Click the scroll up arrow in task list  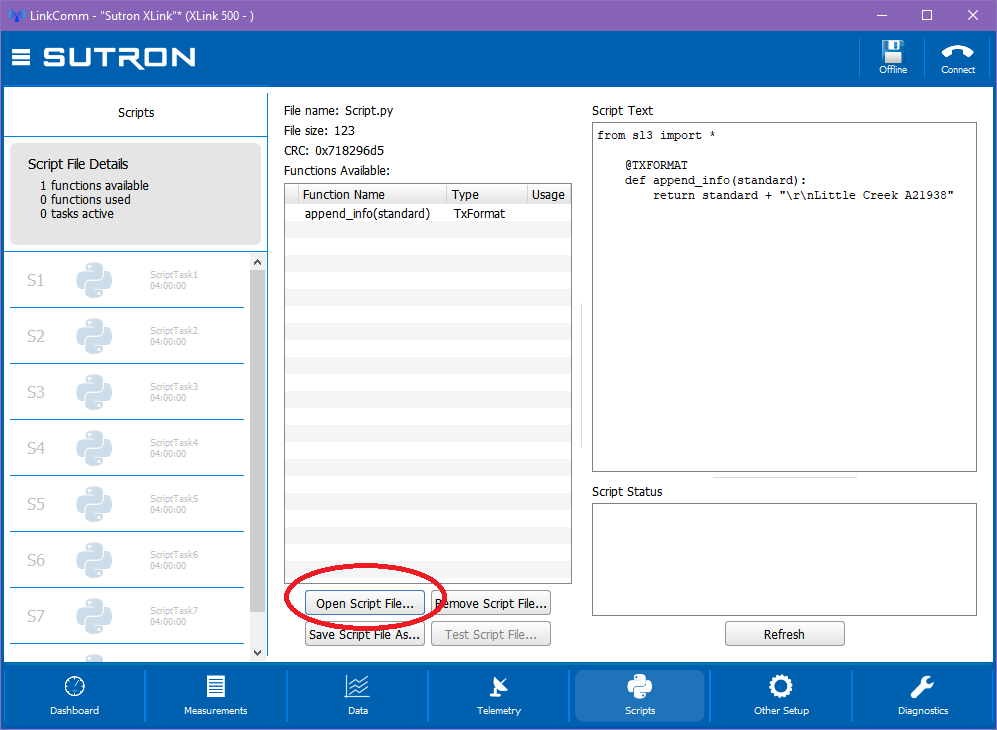[x=258, y=262]
